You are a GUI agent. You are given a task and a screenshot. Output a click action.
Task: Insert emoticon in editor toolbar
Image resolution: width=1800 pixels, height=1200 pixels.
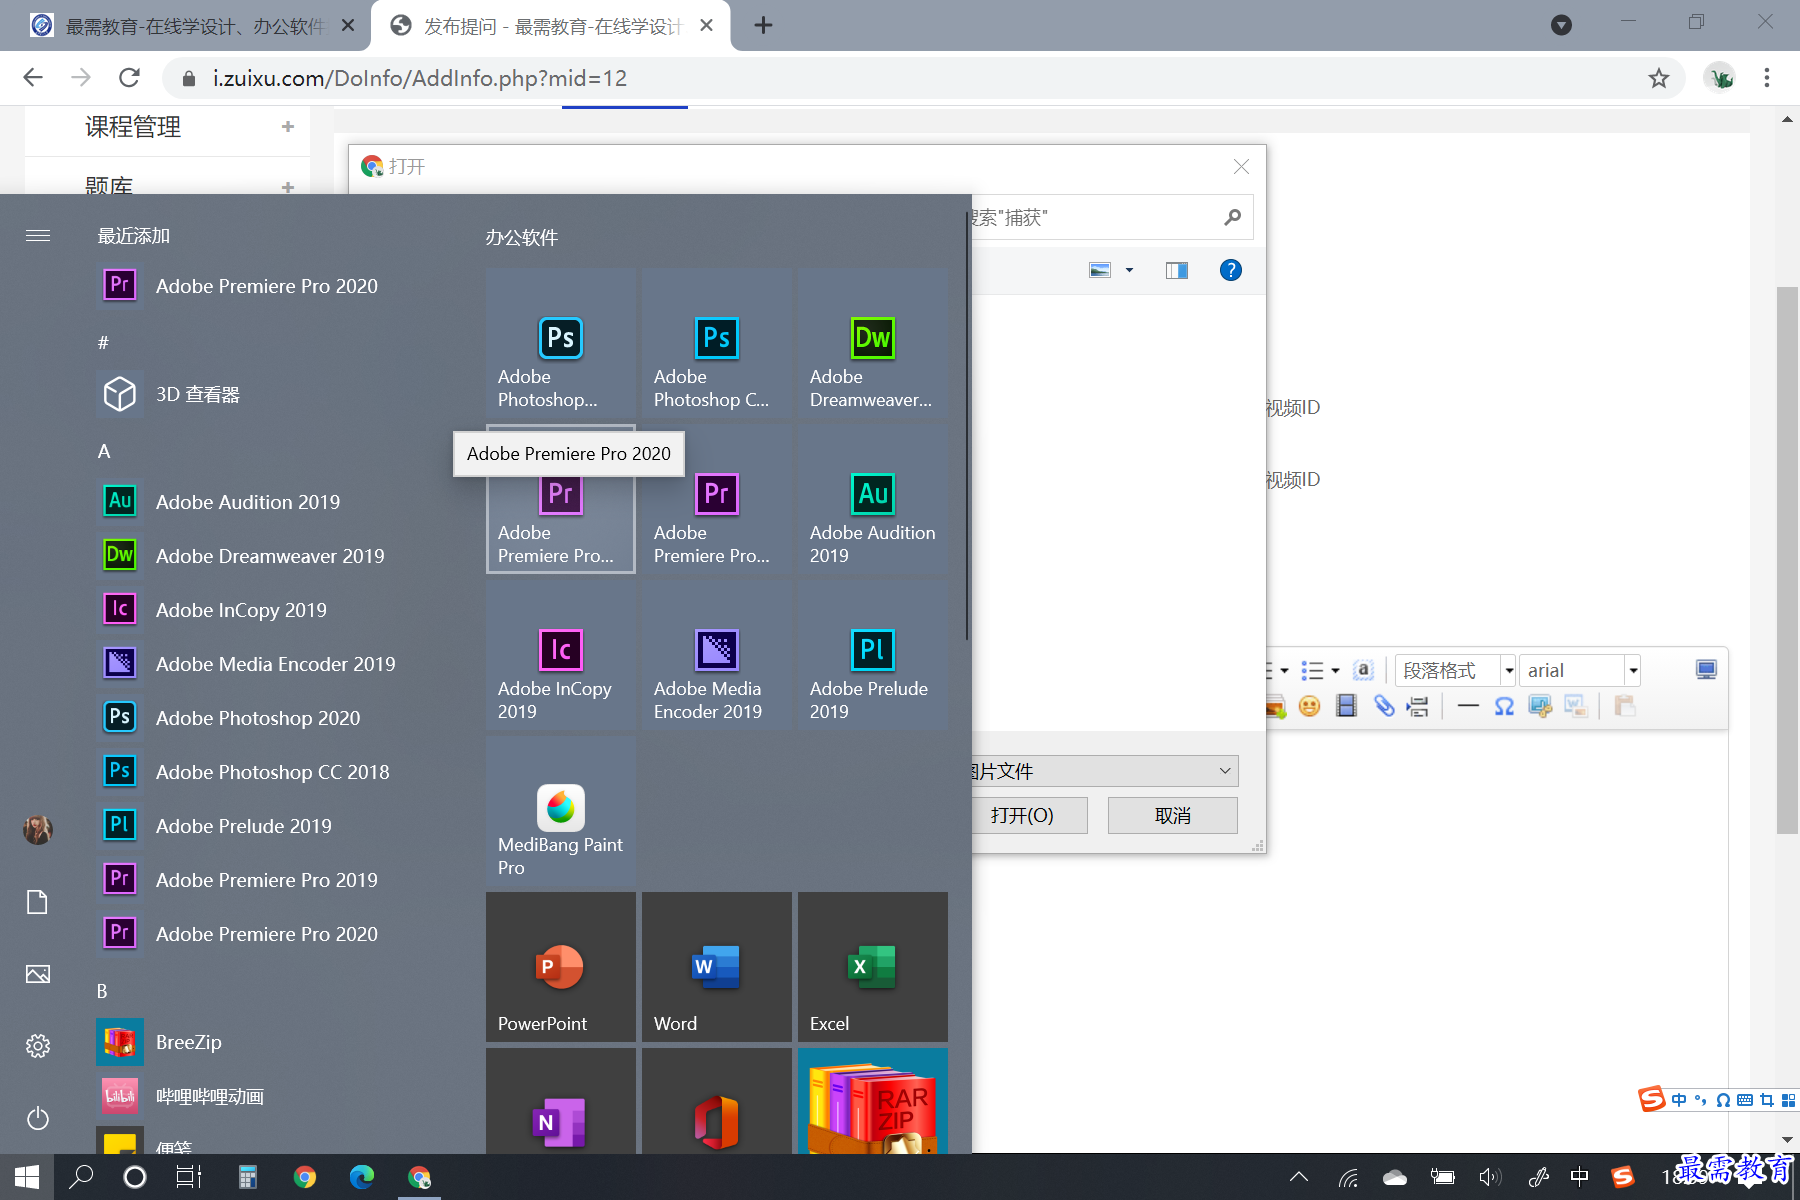(x=1309, y=706)
